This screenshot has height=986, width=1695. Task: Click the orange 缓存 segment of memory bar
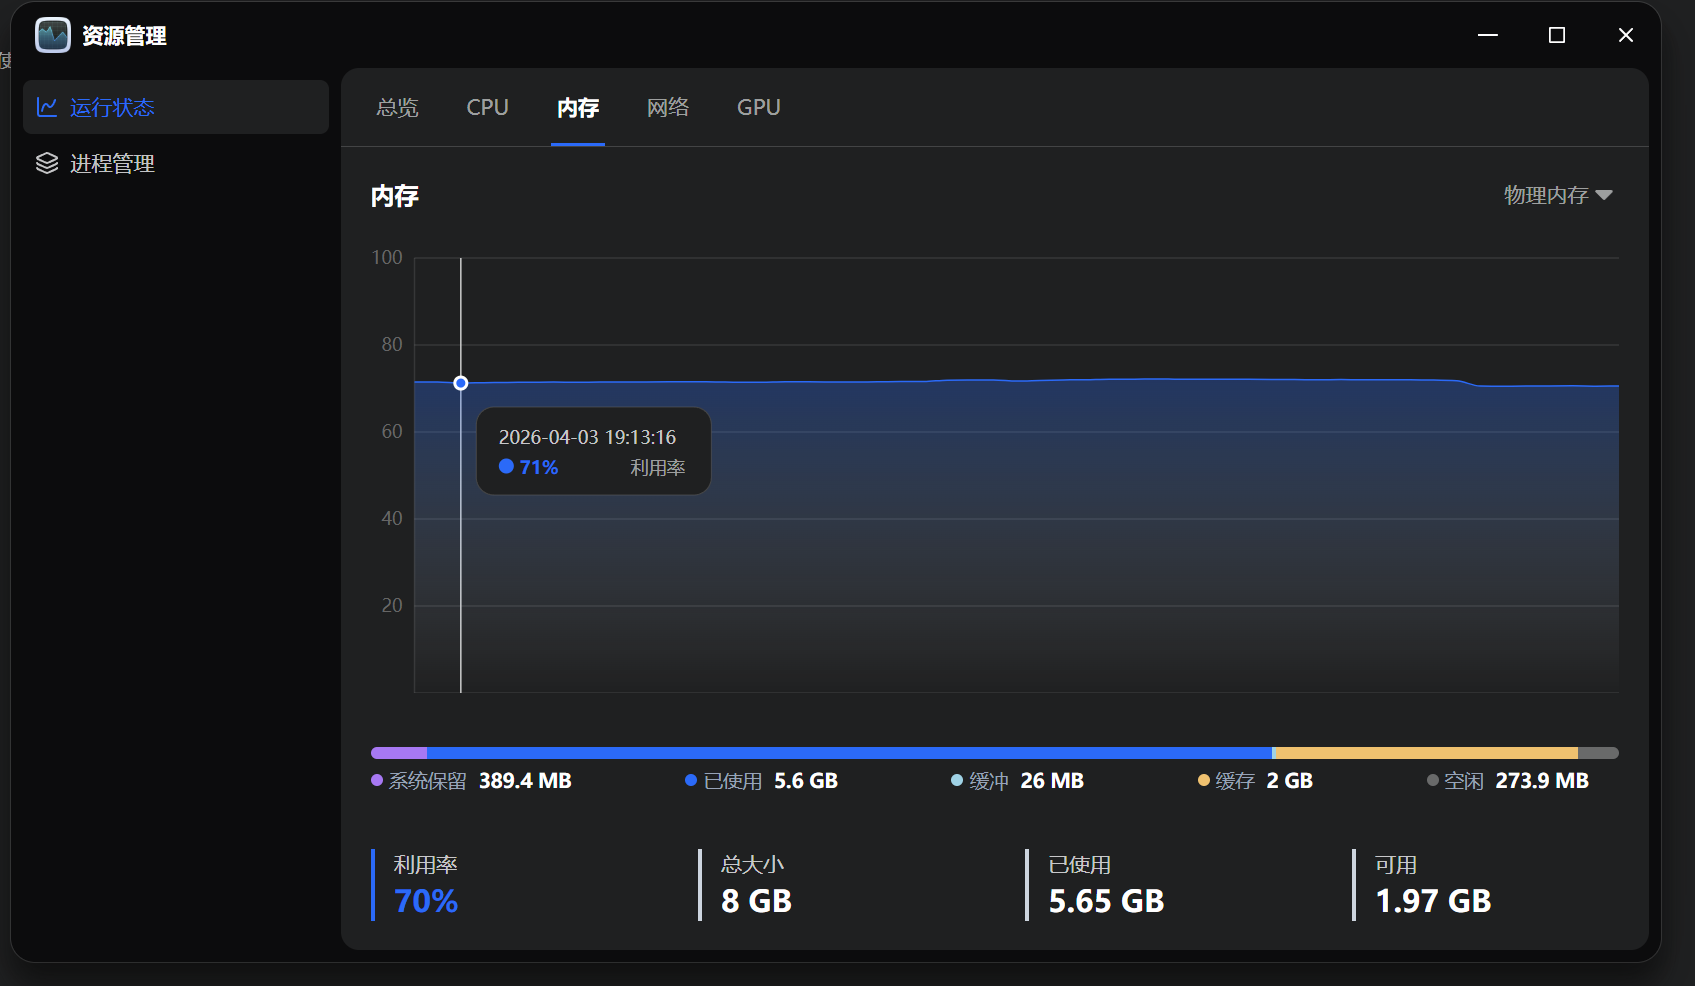(1424, 753)
